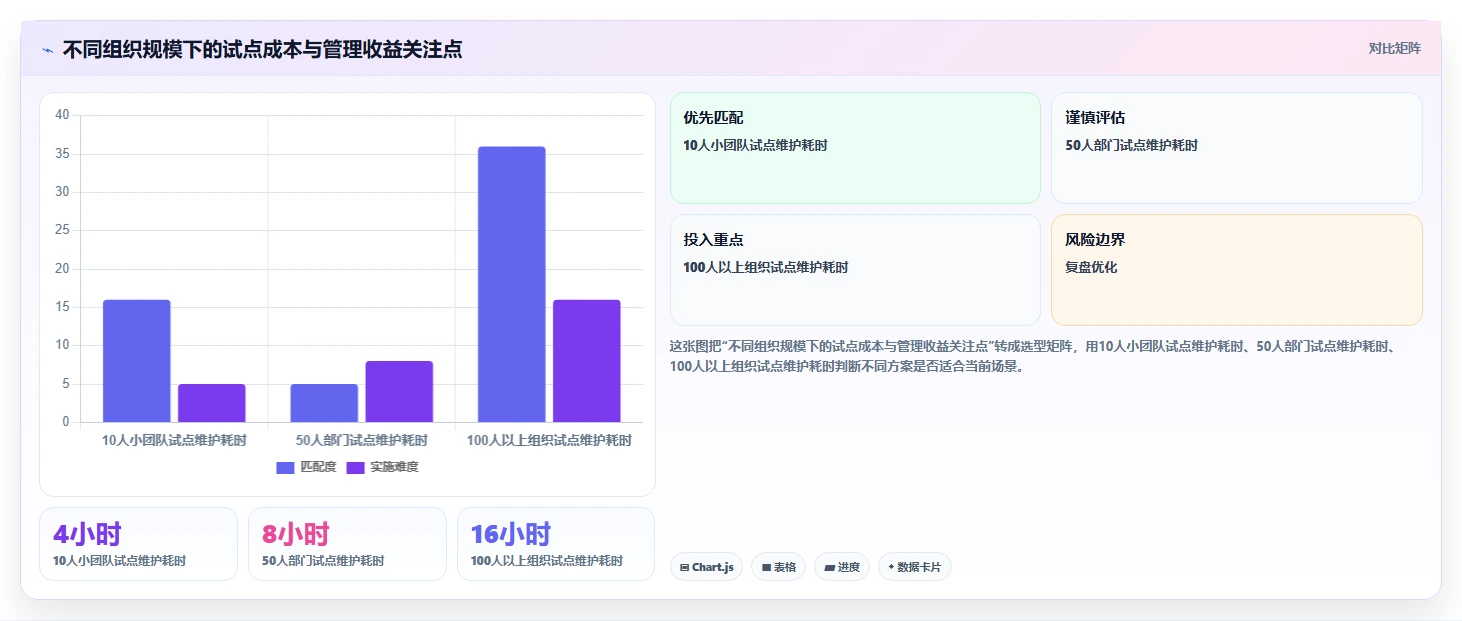This screenshot has width=1462, height=621.
Task: Click the Chart.js chip icon
Action: coord(684,567)
